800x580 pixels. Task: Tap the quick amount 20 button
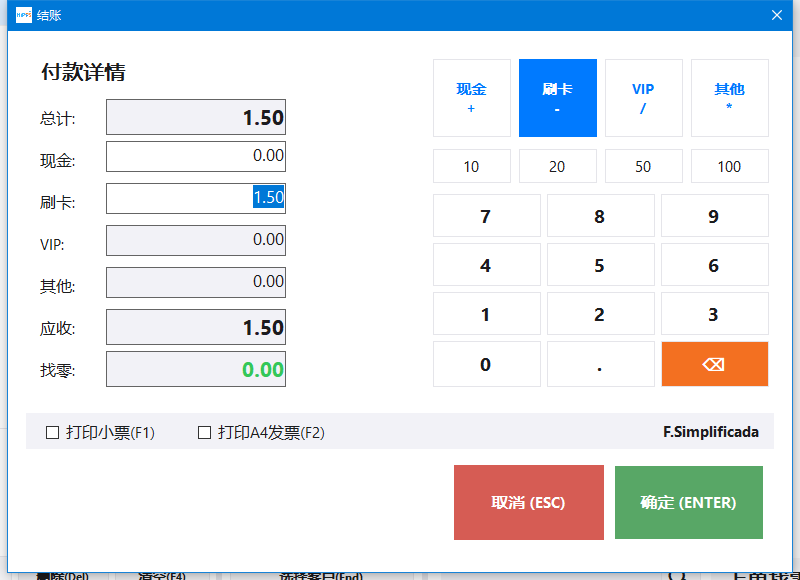tap(558, 166)
